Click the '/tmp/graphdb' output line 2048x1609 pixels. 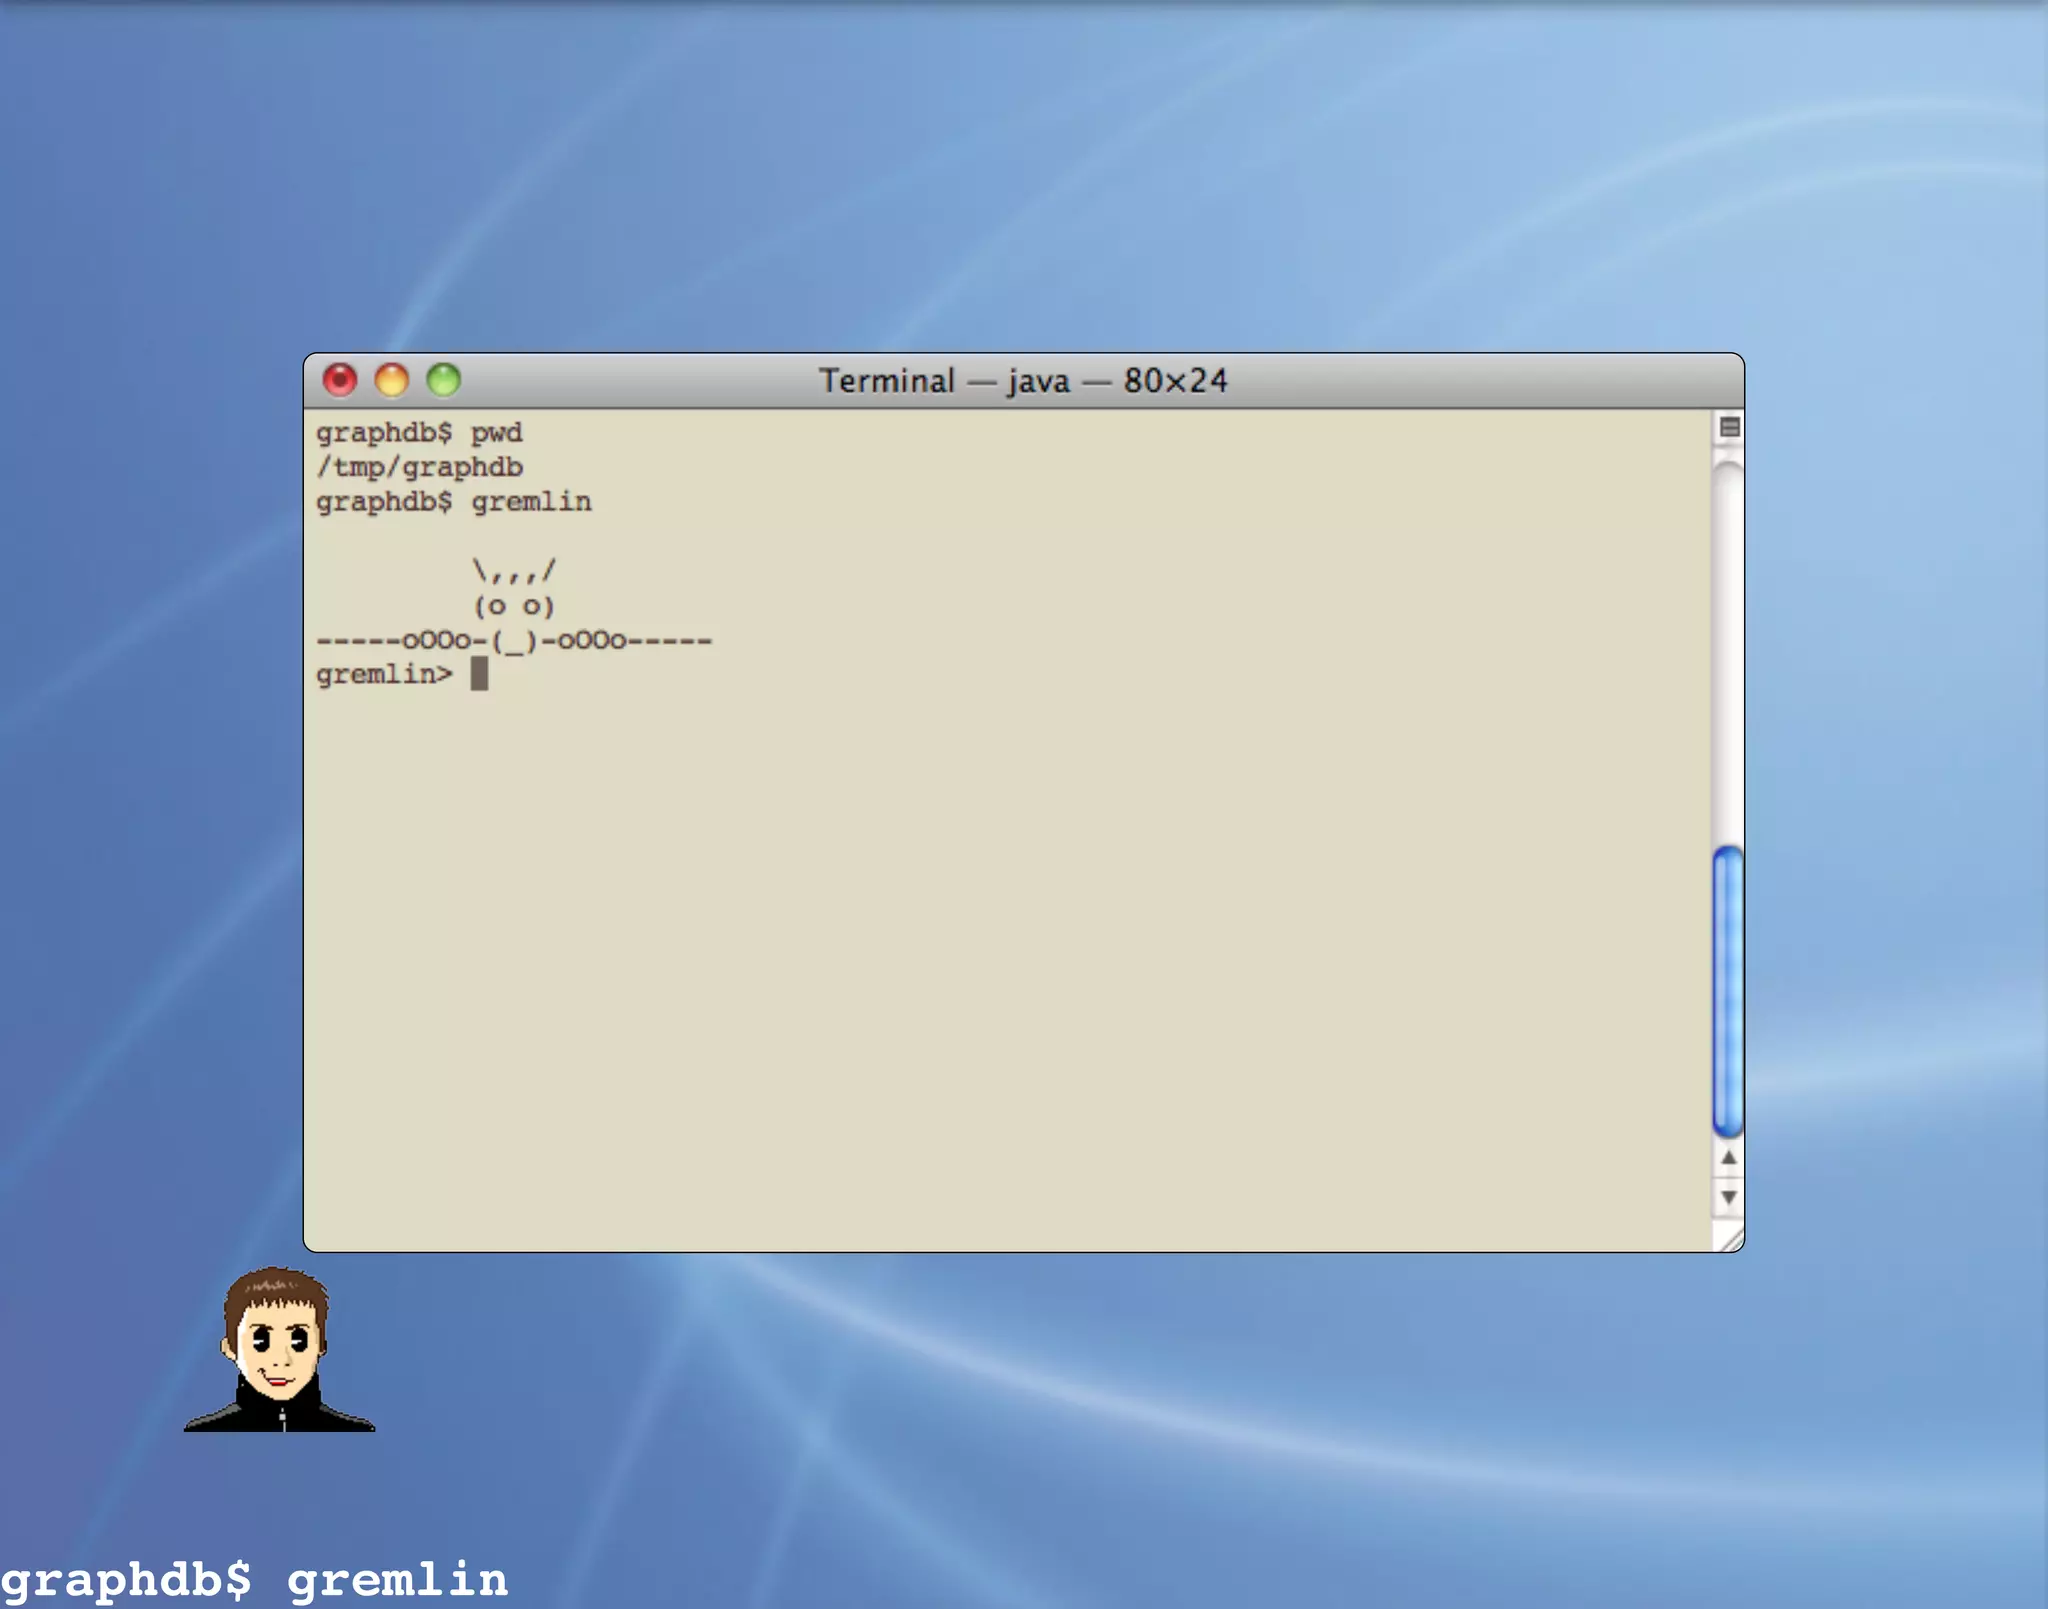[419, 467]
